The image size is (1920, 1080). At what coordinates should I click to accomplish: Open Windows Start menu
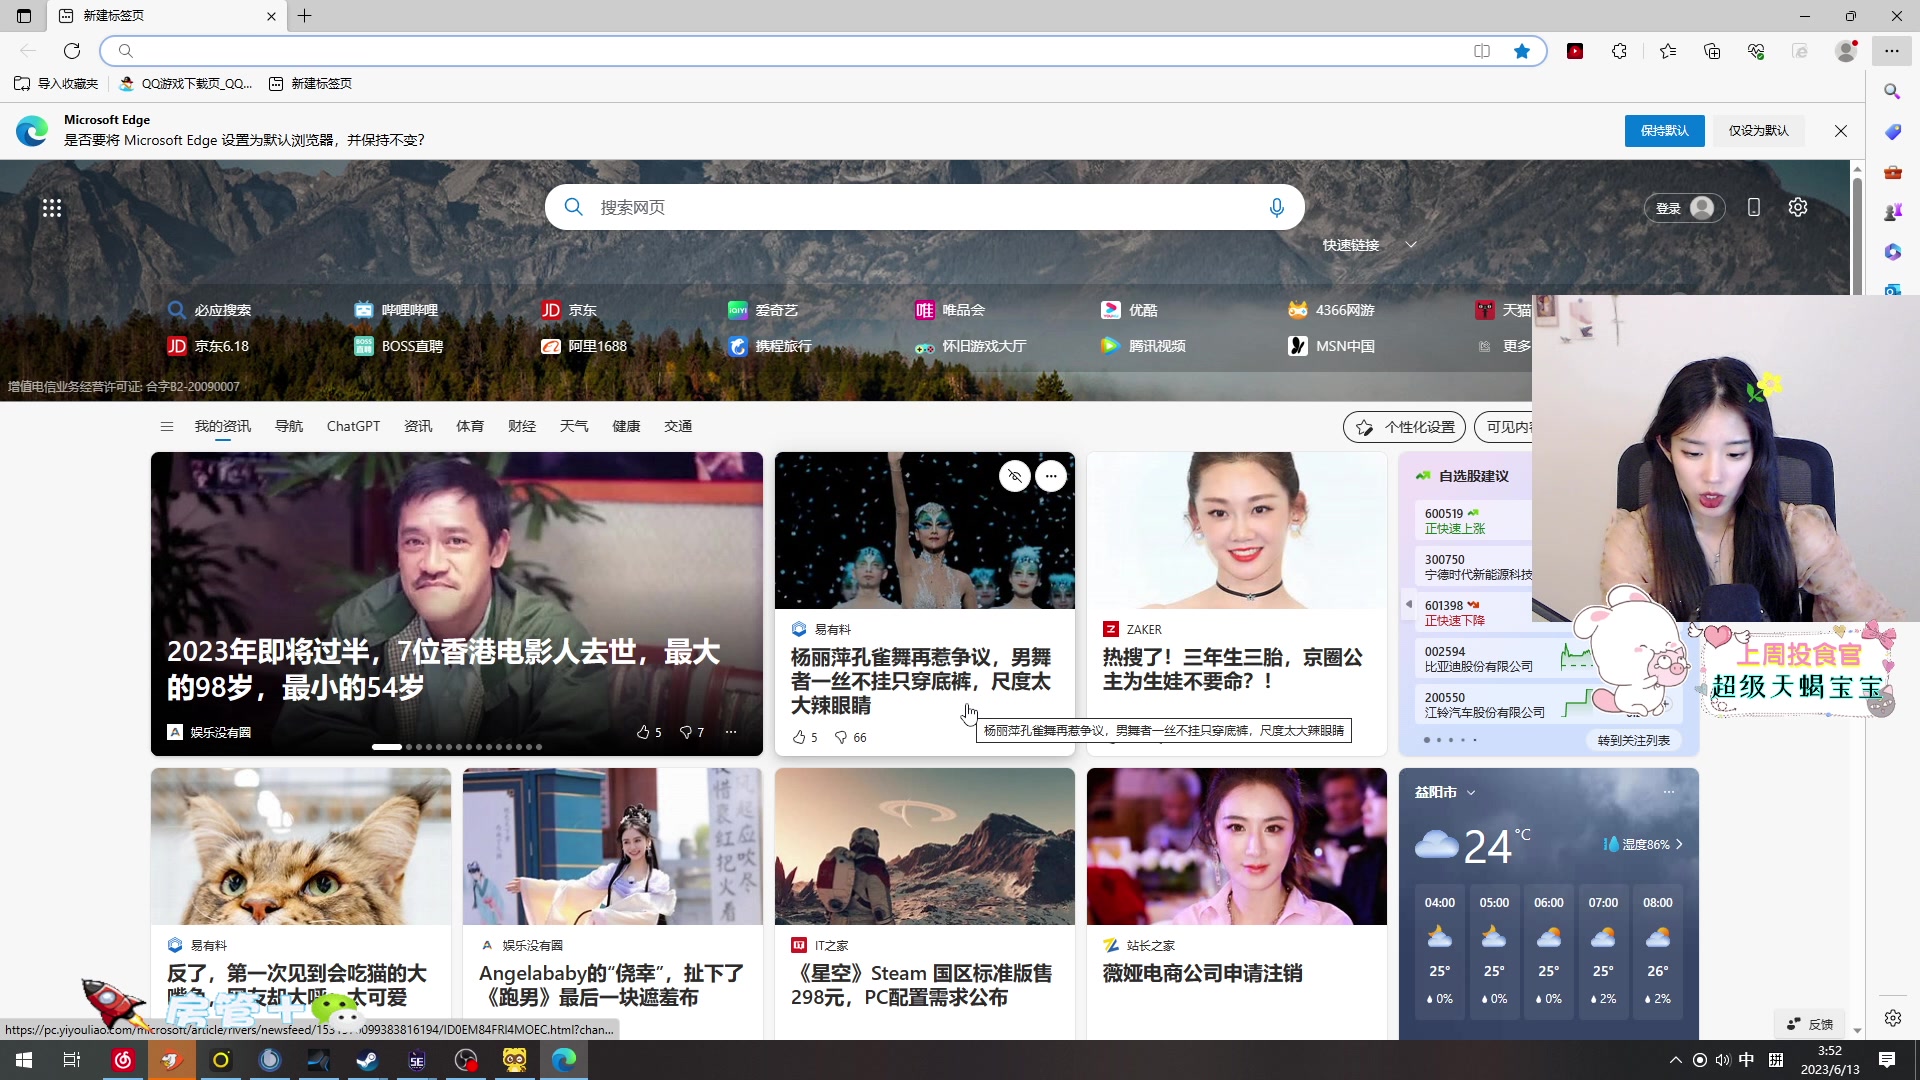click(x=24, y=1060)
